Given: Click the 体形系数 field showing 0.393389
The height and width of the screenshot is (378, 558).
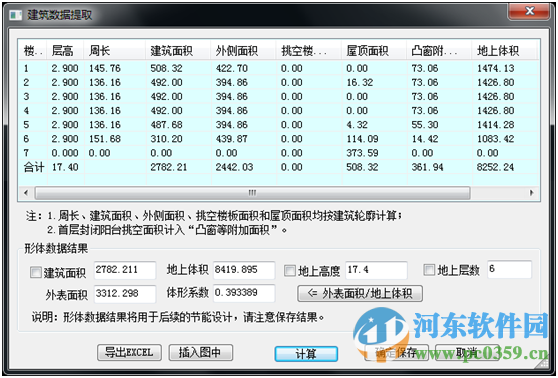Looking at the screenshot, I should pyautogui.click(x=244, y=293).
